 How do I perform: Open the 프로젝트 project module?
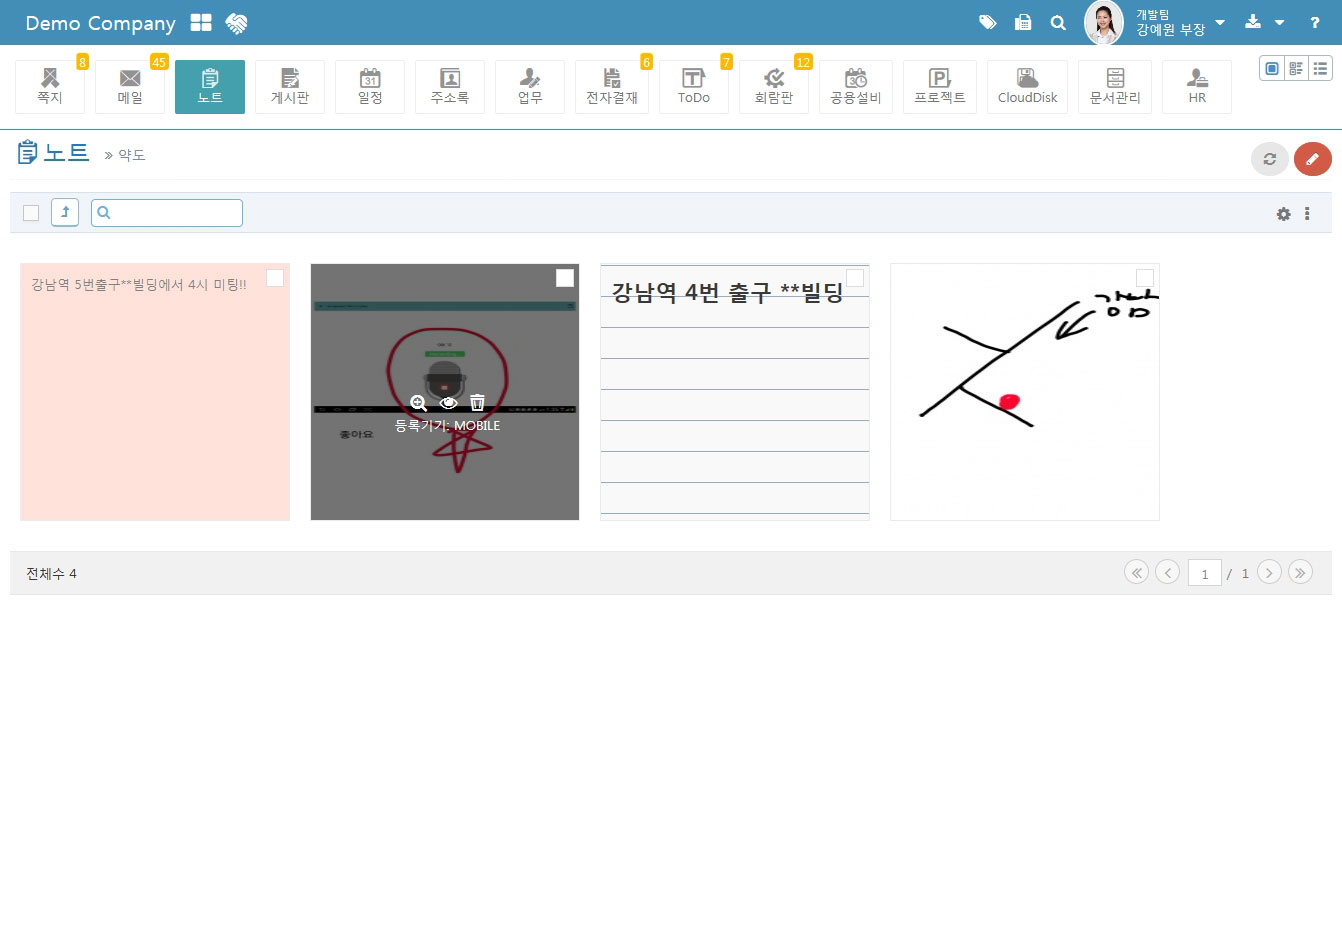coord(940,87)
